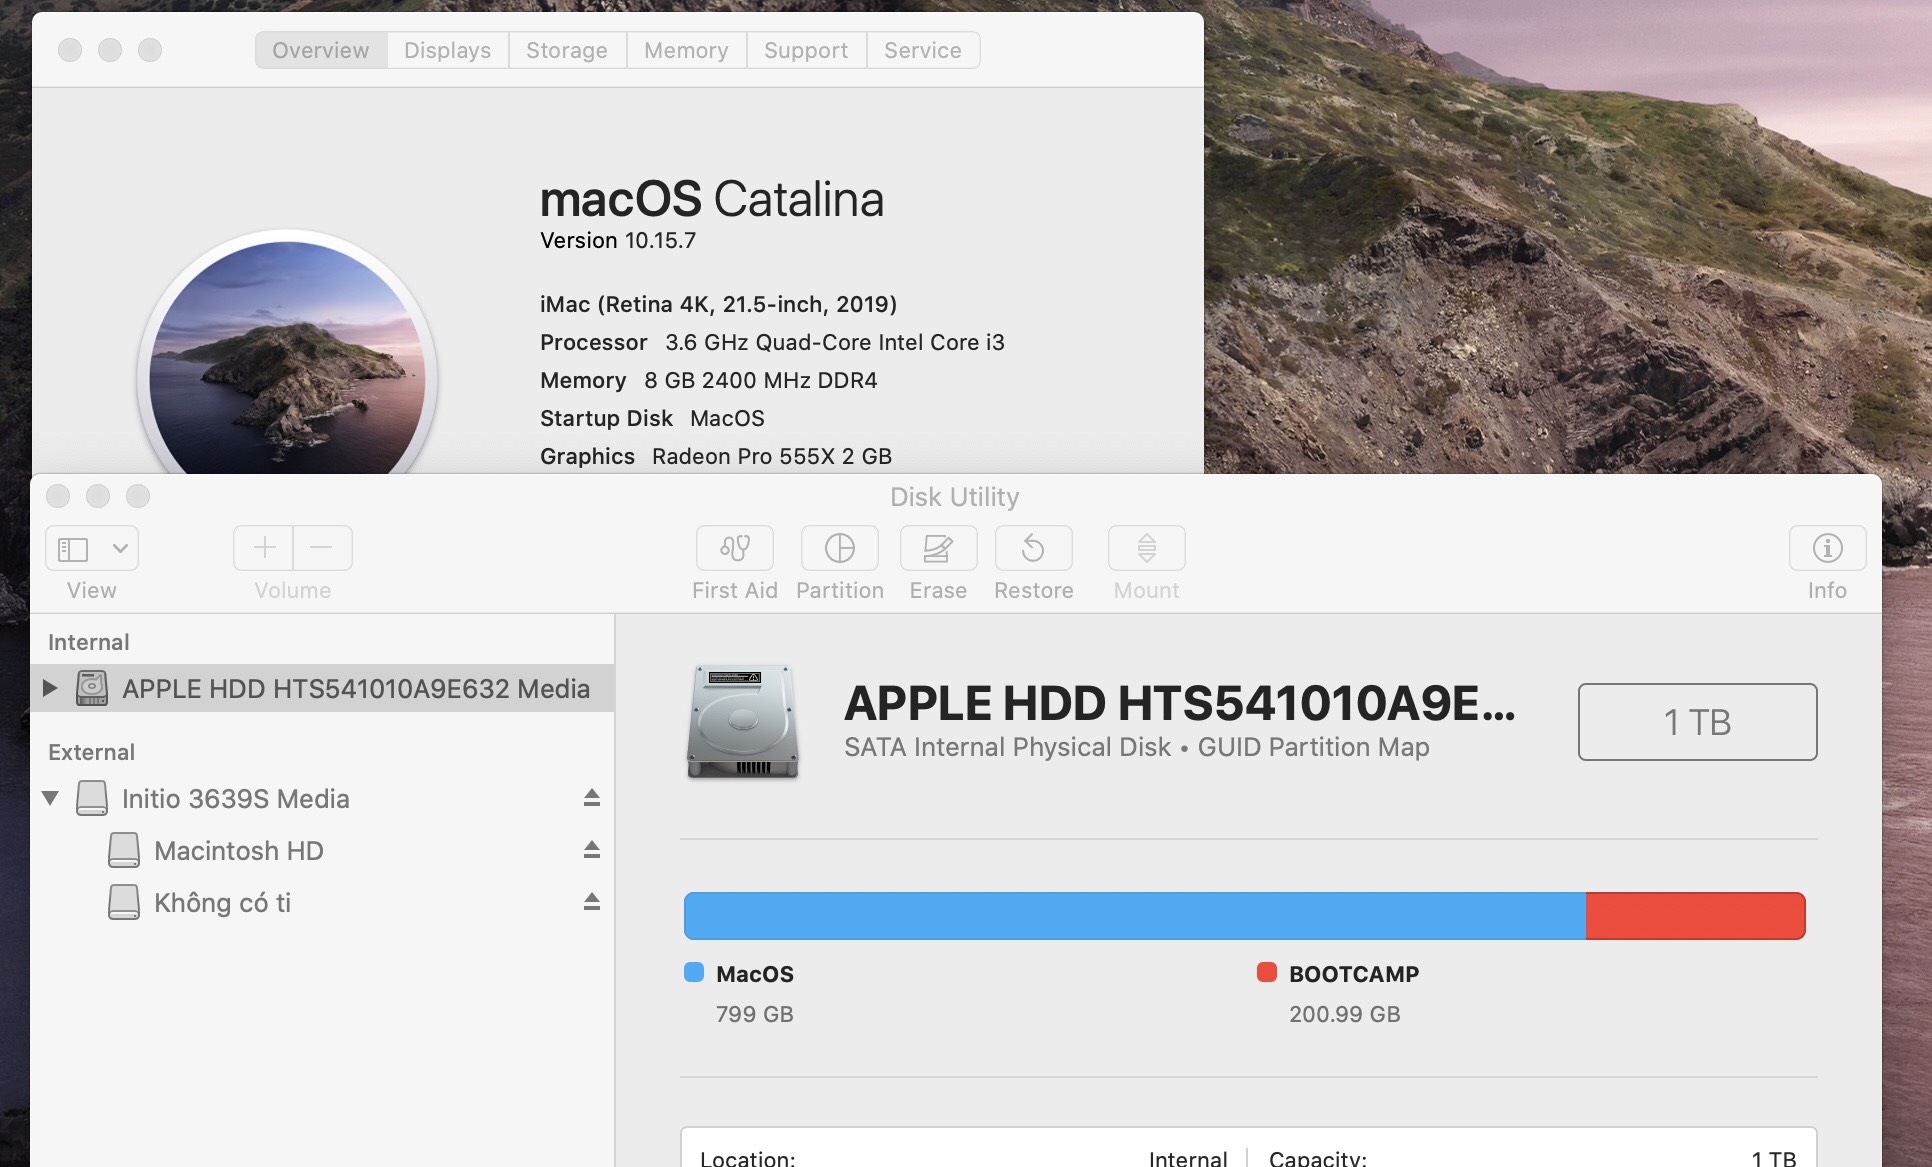Select MacOS partition in disk map
The image size is (1932, 1167).
(1132, 913)
